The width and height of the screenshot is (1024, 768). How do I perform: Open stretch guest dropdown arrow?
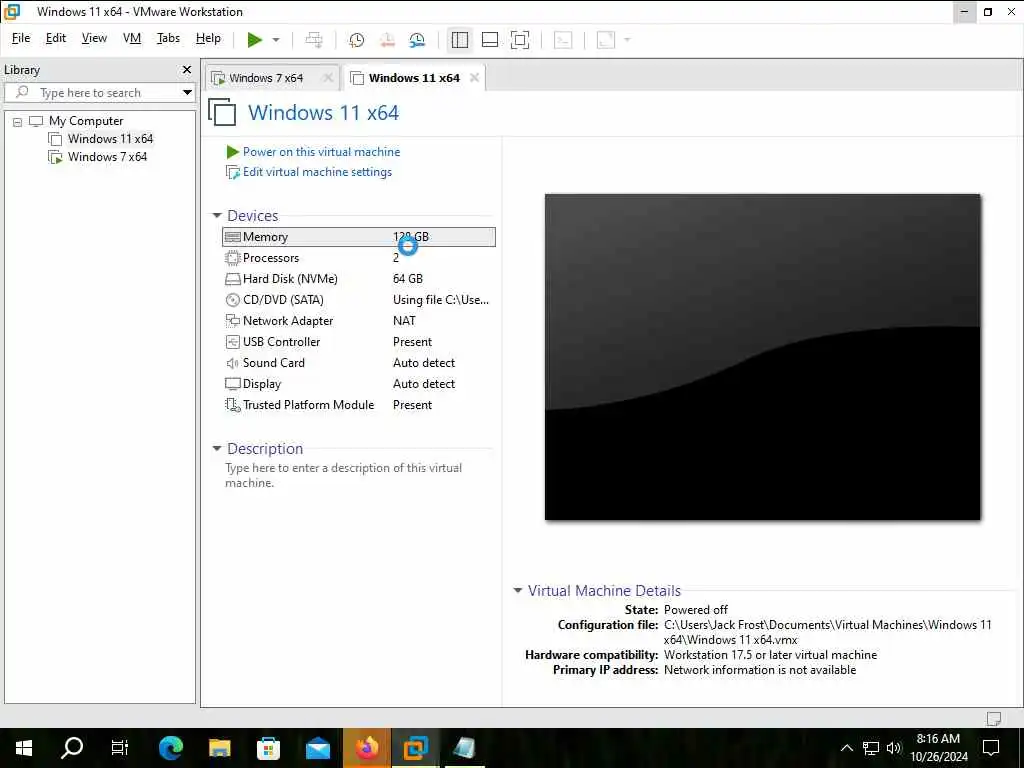(627, 40)
